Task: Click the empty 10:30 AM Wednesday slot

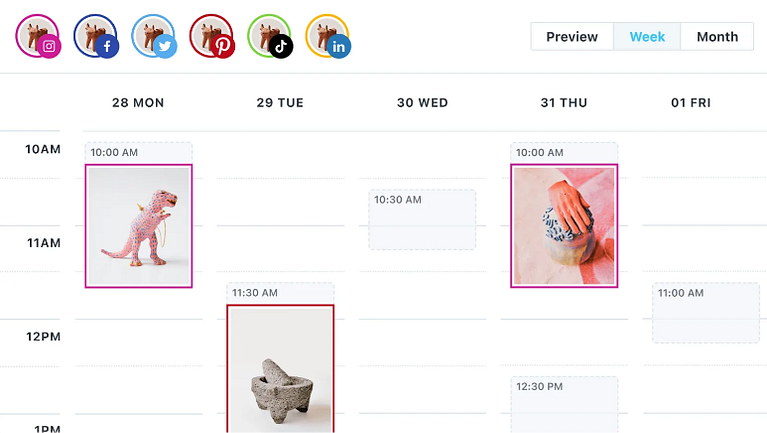Action: click(x=422, y=220)
